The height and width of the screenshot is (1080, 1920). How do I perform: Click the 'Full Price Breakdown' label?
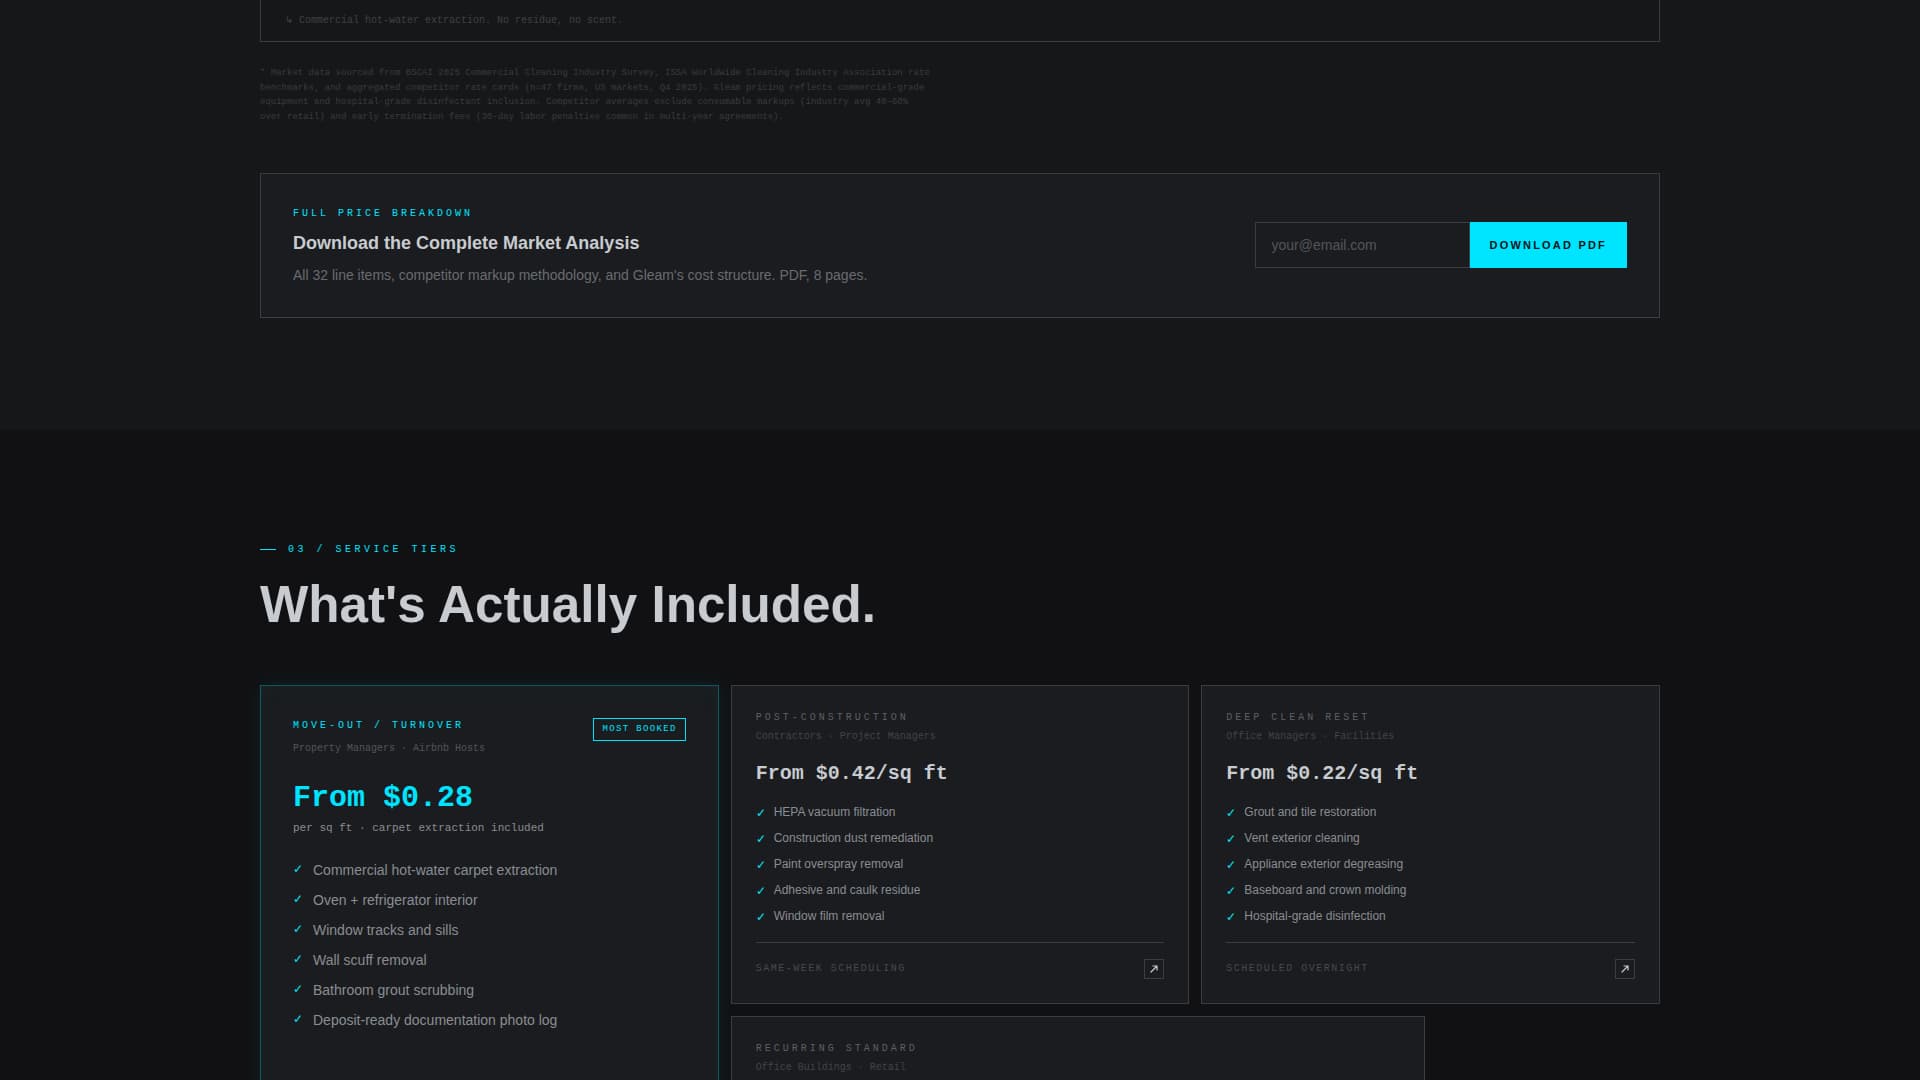[x=382, y=213]
